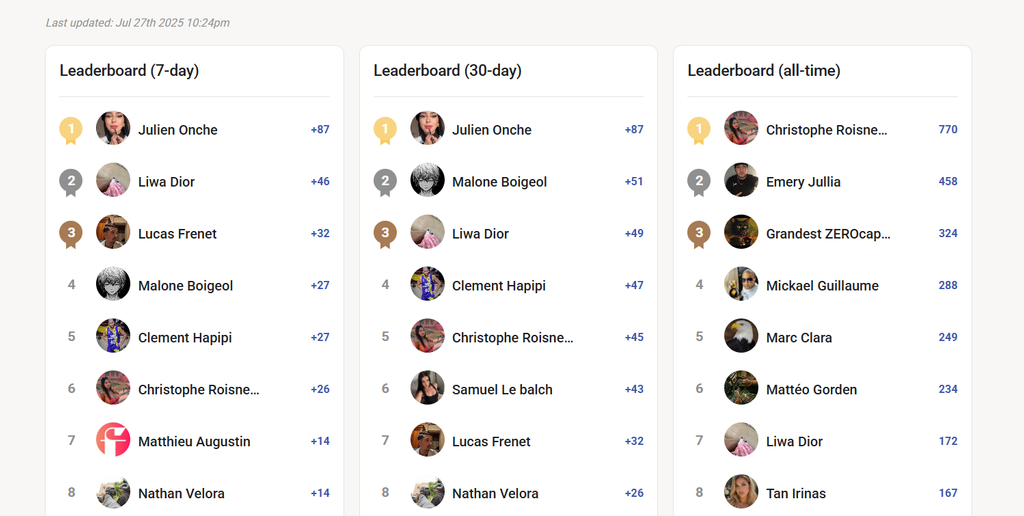Click the bronze rank 3 medal in all-time leaderboard
The height and width of the screenshot is (516, 1024).
(699, 234)
